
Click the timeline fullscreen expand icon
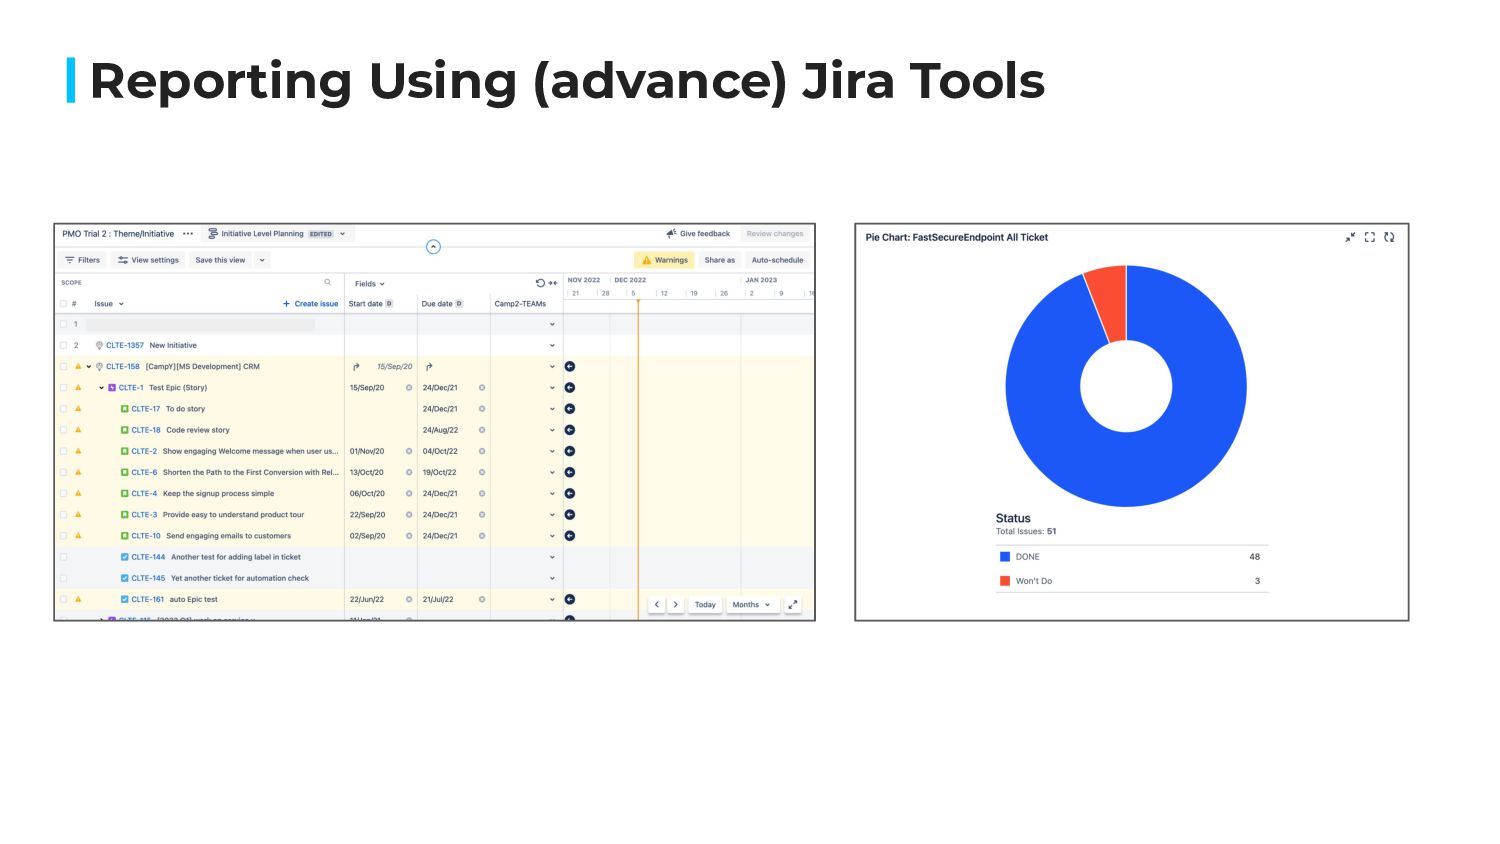click(x=793, y=605)
